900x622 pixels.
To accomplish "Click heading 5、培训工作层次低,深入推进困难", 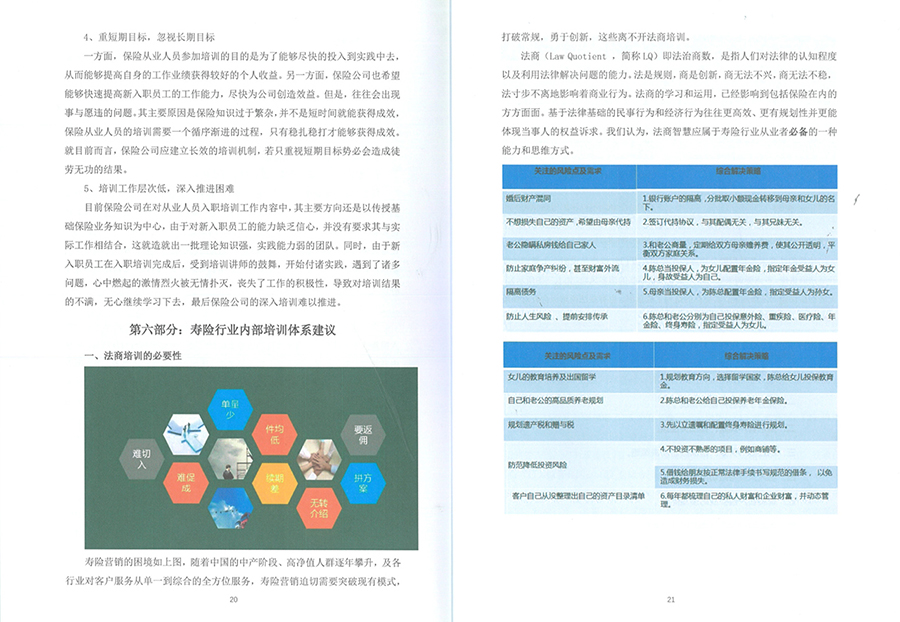I will [159, 188].
